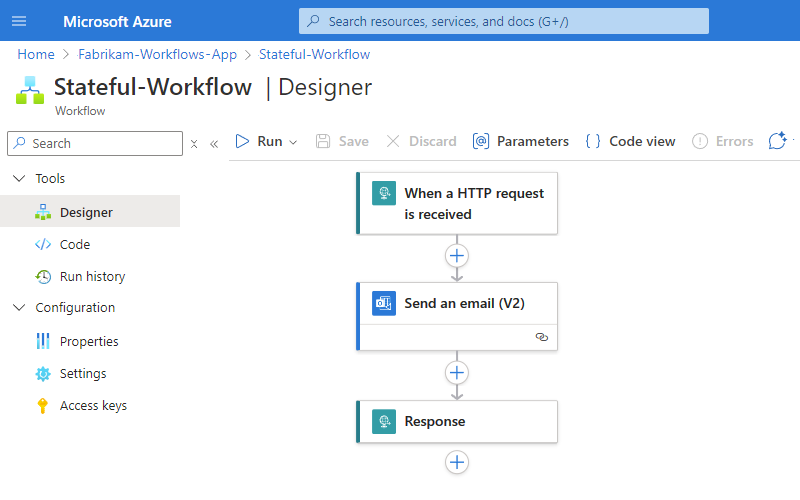Viewport: 800px width, 500px height.
Task: Click the connection link icon on email action
Action: click(x=542, y=338)
